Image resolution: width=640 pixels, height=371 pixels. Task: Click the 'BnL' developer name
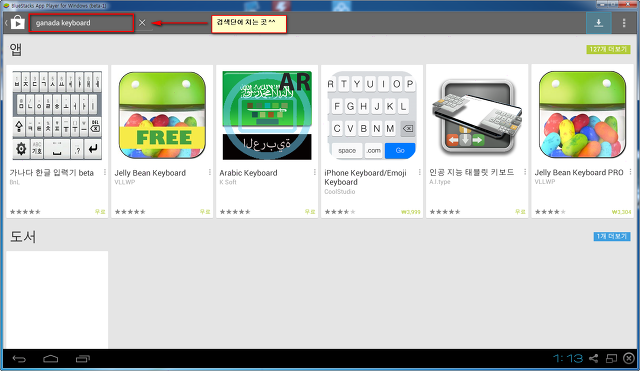tap(14, 182)
